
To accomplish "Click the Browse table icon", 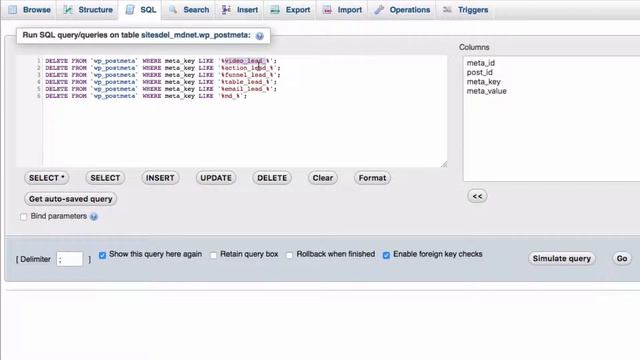I will coord(13,9).
